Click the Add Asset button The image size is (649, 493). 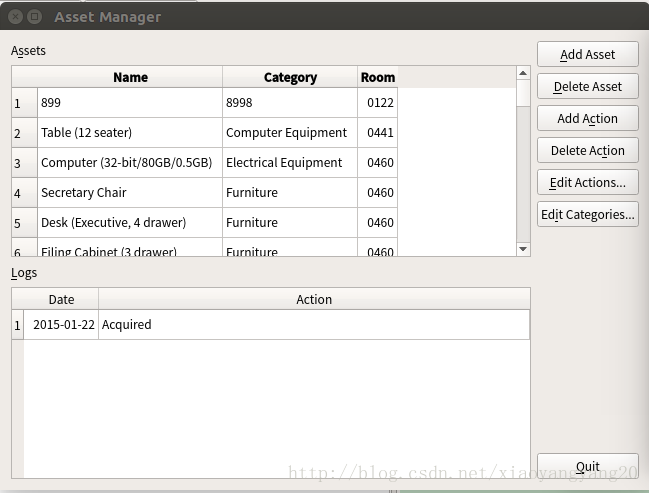click(588, 54)
